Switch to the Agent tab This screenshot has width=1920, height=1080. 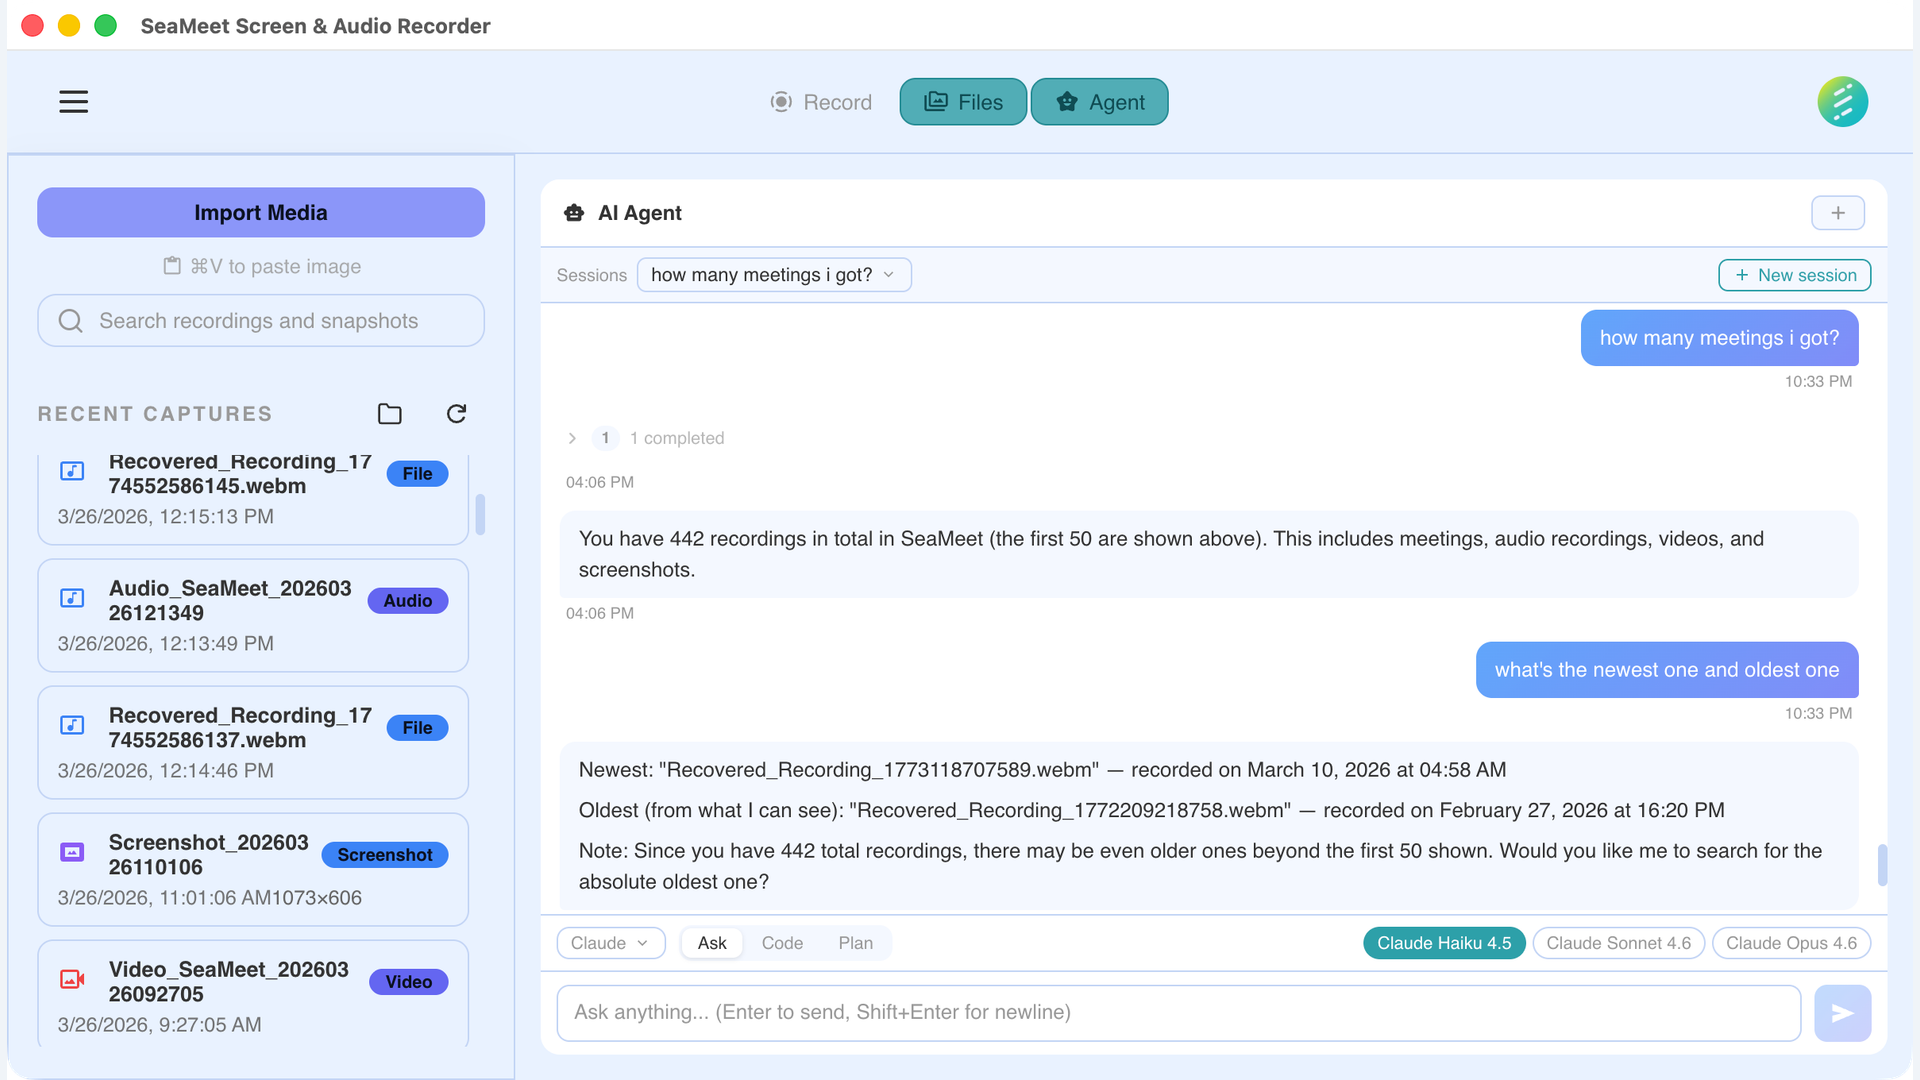tap(1099, 101)
